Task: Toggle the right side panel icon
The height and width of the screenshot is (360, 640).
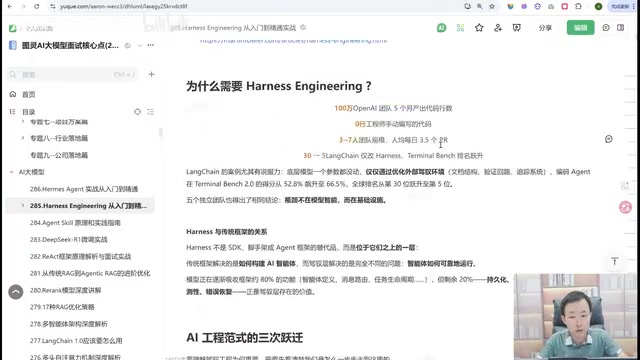Action: [620, 28]
